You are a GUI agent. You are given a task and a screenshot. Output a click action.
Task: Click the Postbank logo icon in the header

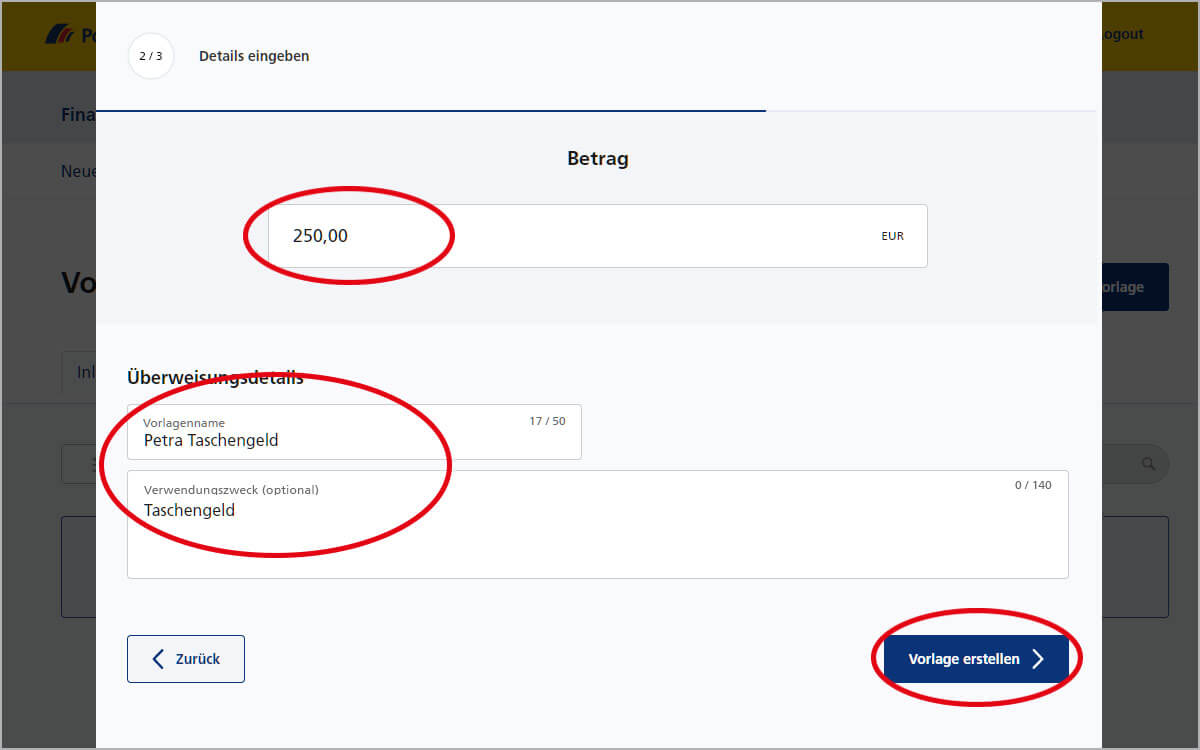58,34
